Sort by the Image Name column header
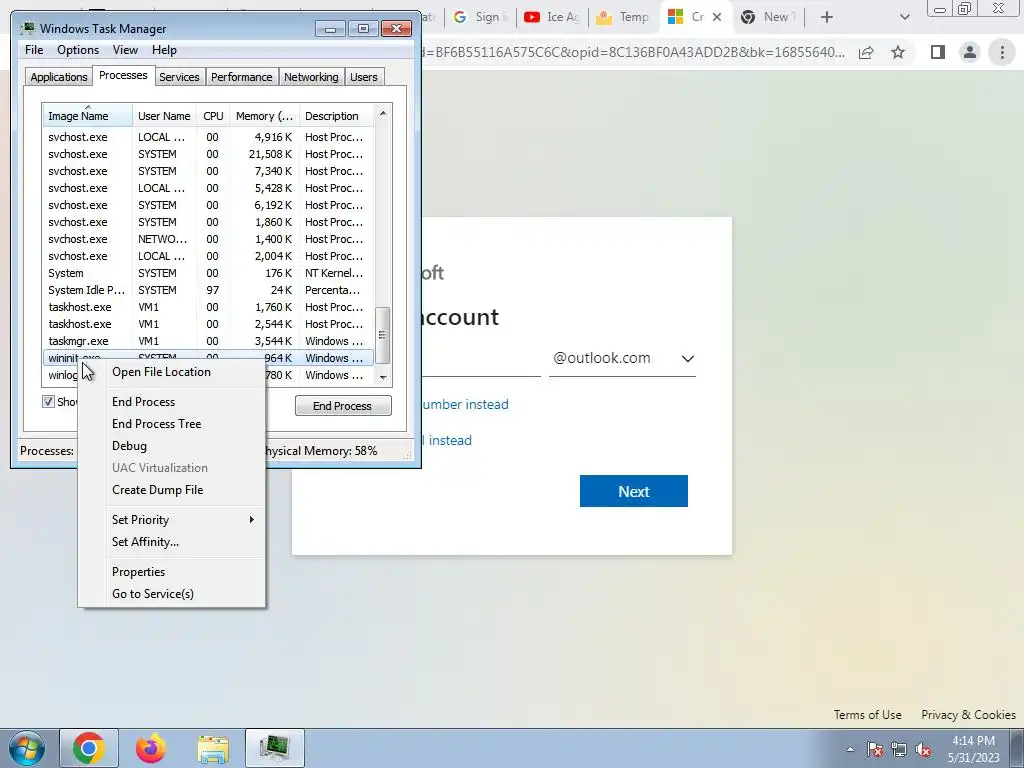Image resolution: width=1024 pixels, height=768 pixels. pyautogui.click(x=88, y=116)
